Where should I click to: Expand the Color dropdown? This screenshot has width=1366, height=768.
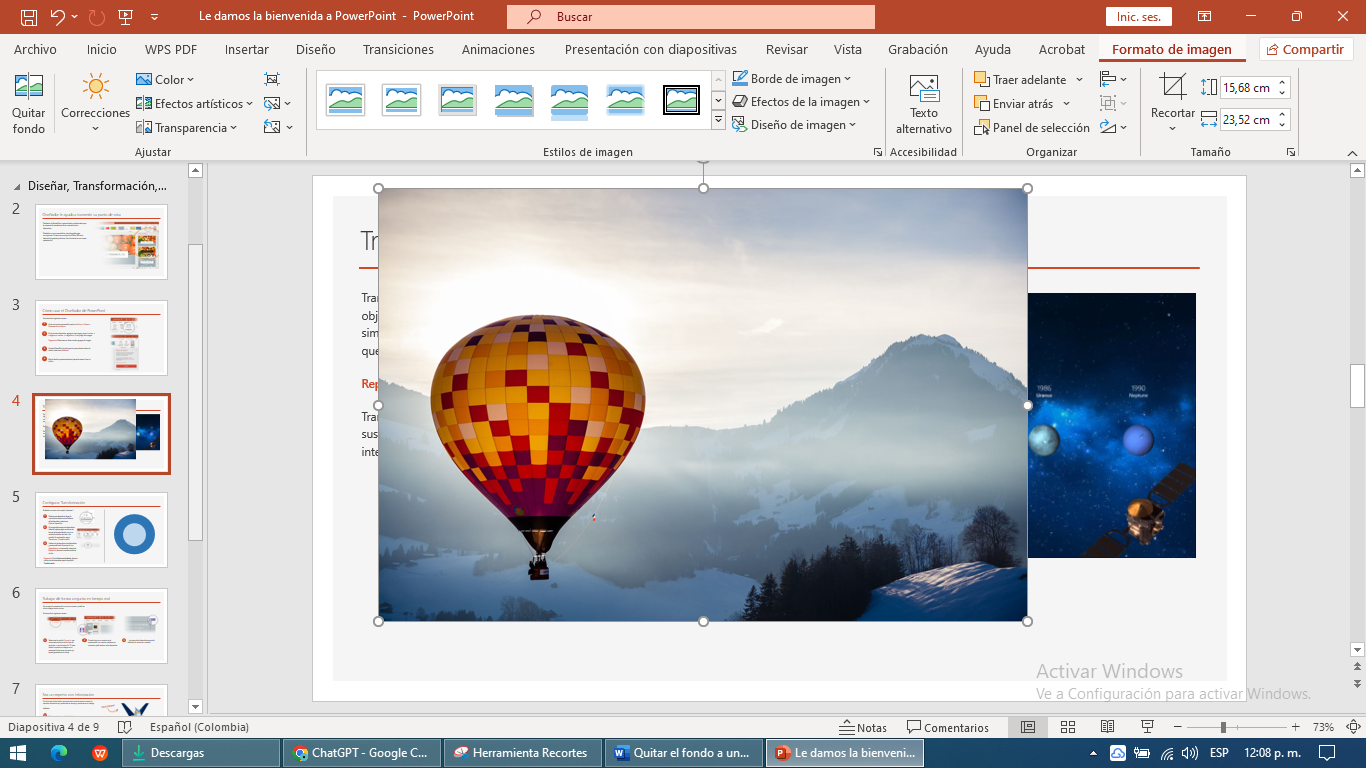point(166,79)
